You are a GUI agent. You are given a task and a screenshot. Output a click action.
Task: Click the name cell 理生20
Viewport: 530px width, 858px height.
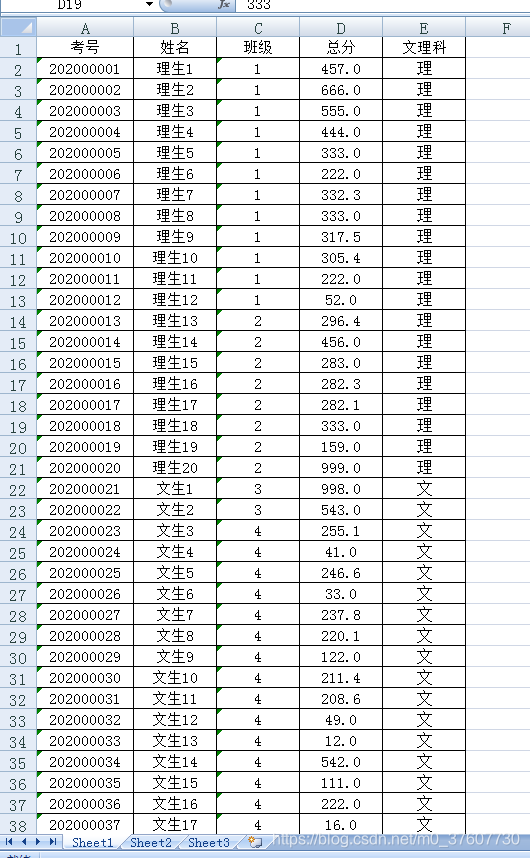coord(175,468)
